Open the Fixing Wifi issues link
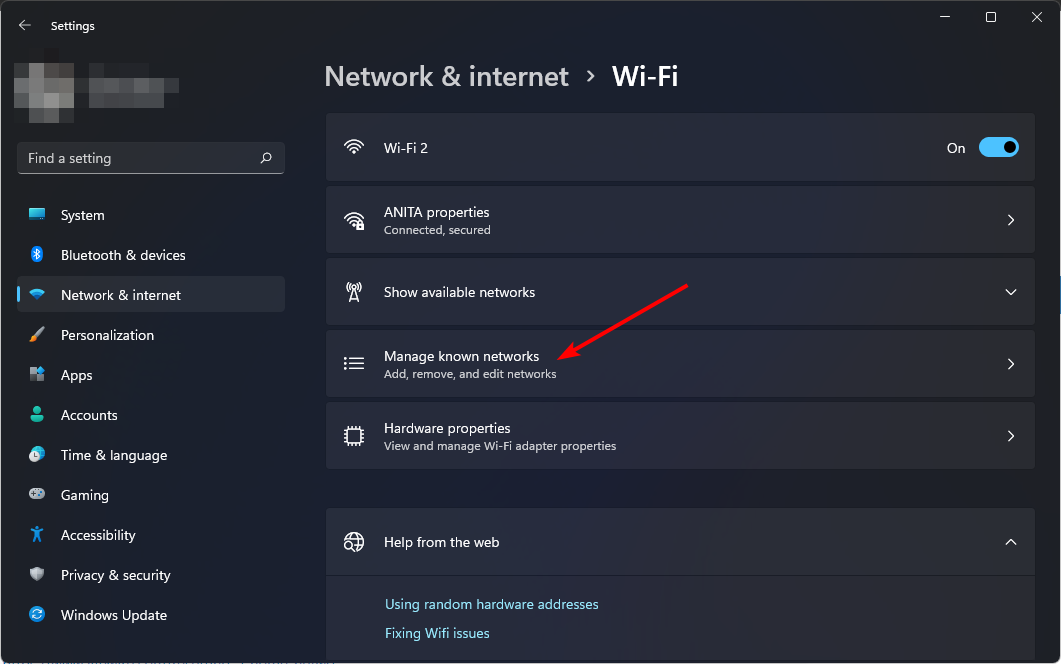The width and height of the screenshot is (1061, 664). click(x=437, y=634)
